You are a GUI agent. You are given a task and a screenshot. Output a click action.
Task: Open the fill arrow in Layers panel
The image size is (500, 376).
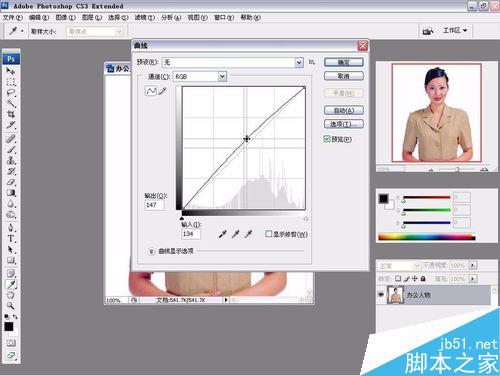pos(473,278)
